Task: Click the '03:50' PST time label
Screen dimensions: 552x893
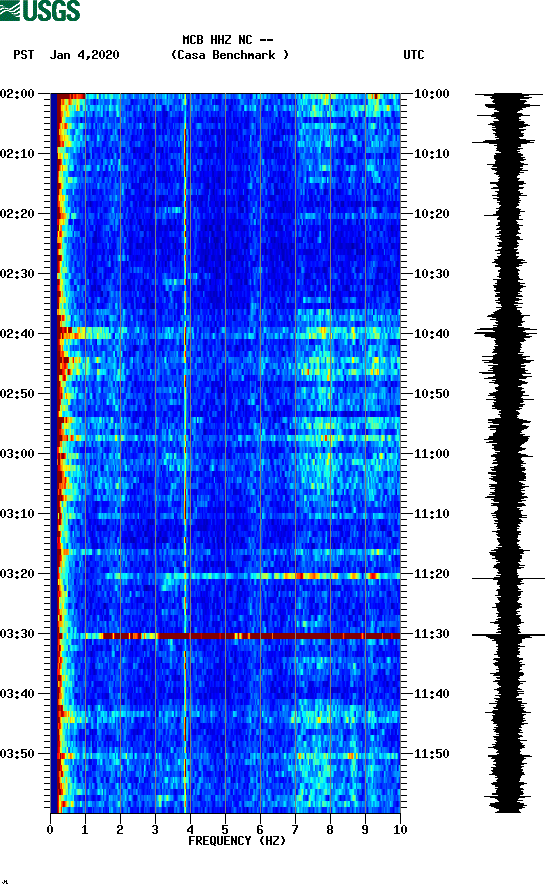Action: pos(17,753)
